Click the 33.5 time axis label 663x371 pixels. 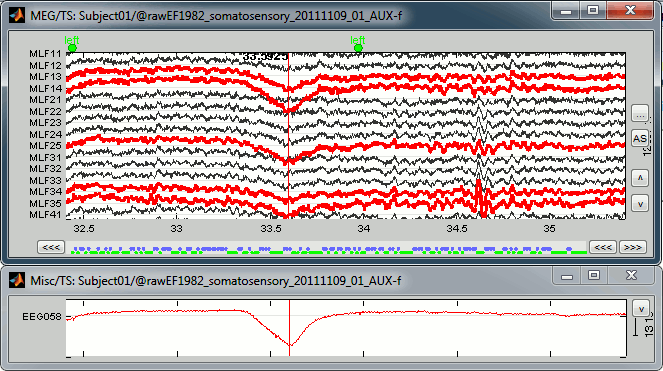coord(271,229)
